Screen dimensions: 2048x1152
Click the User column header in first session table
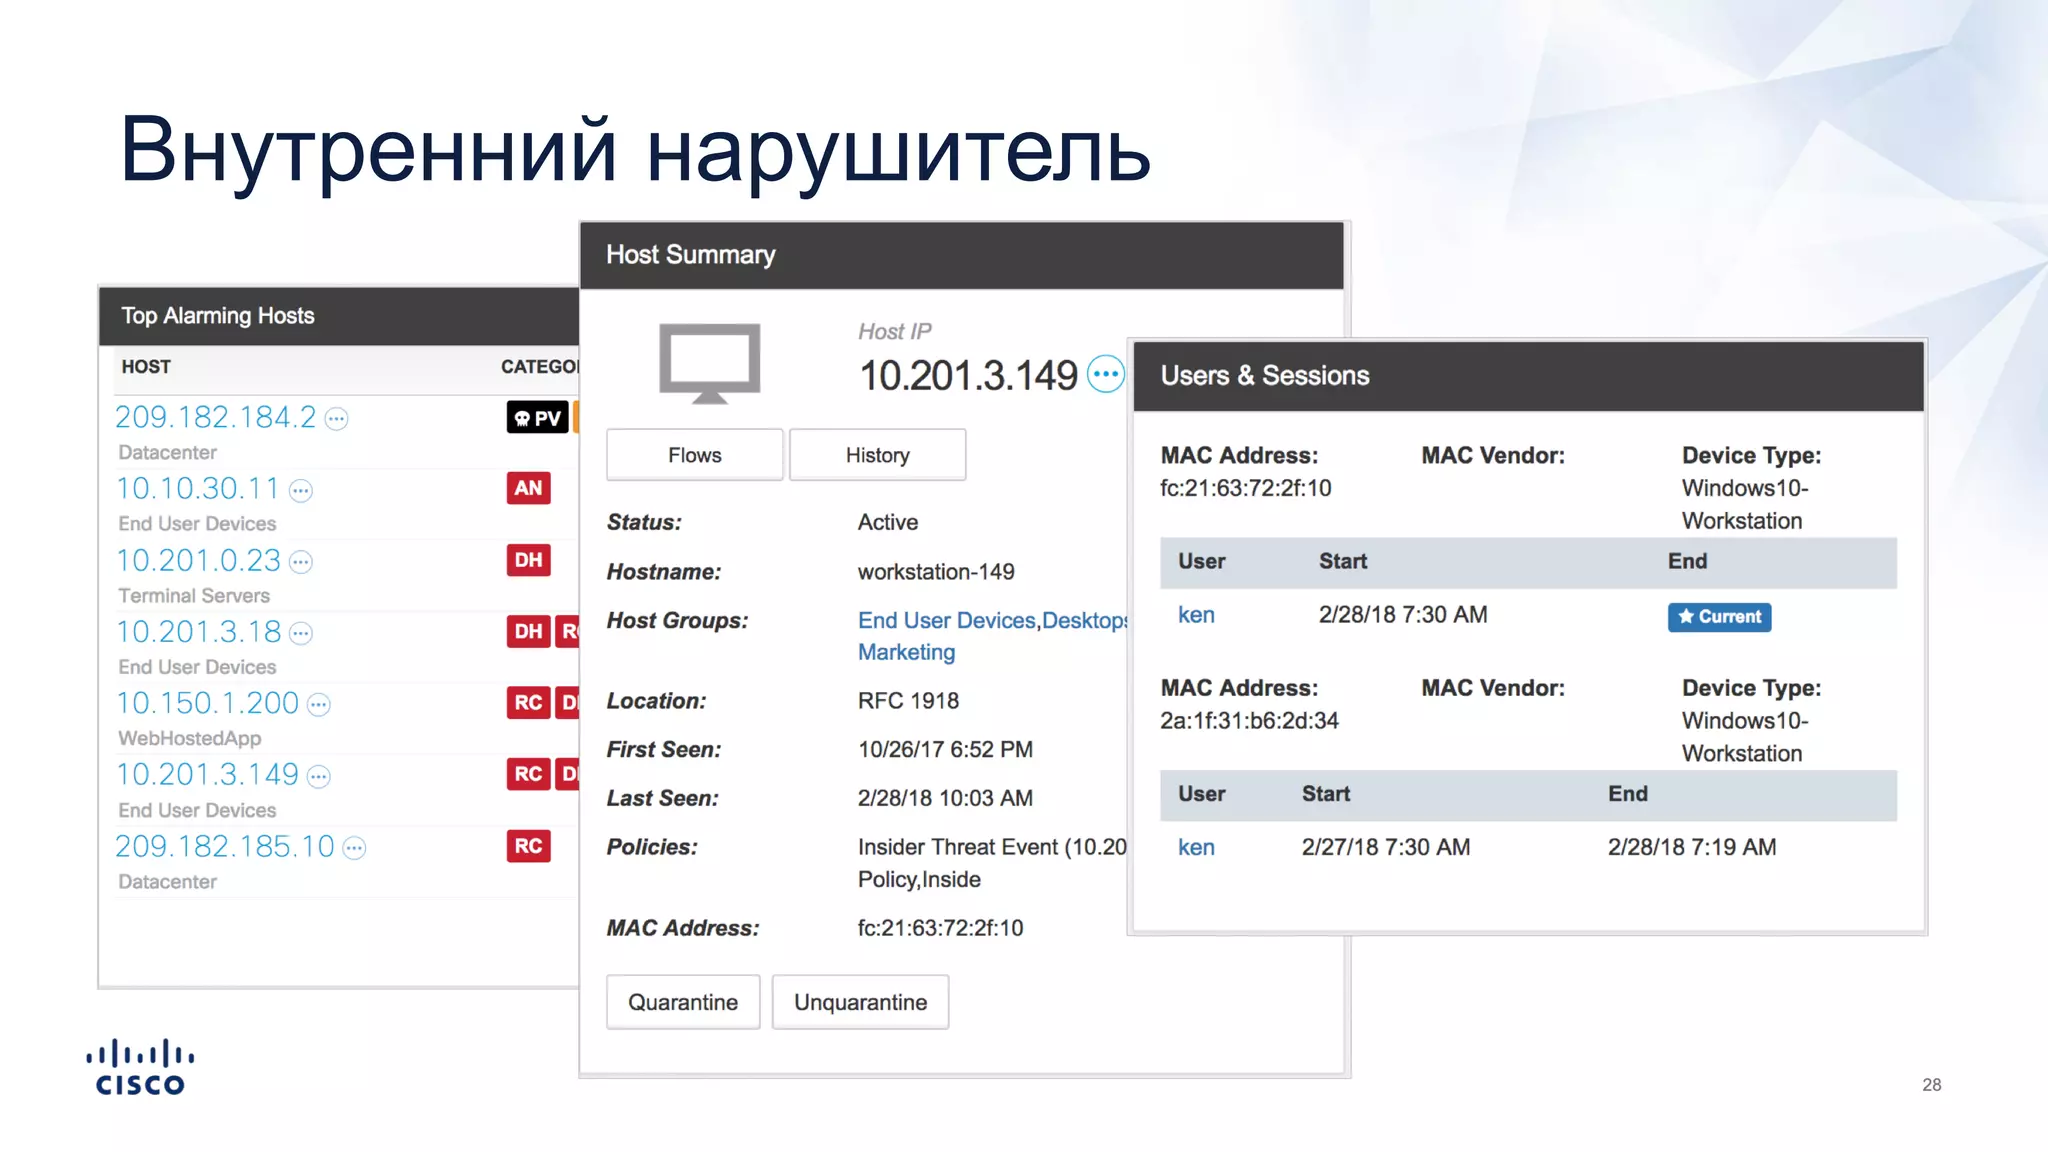point(1201,561)
